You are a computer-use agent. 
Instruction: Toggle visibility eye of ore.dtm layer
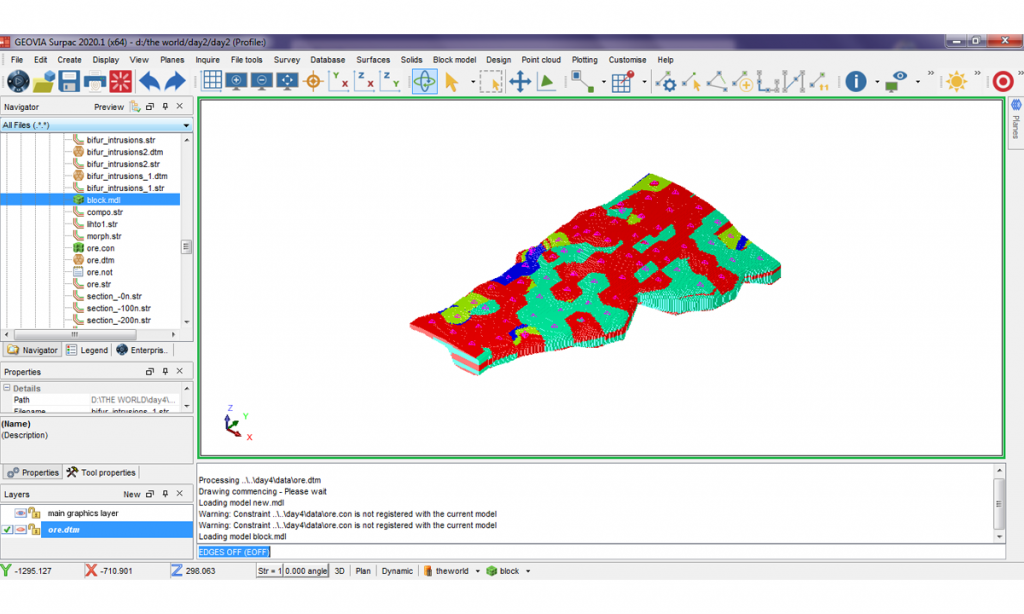point(22,529)
